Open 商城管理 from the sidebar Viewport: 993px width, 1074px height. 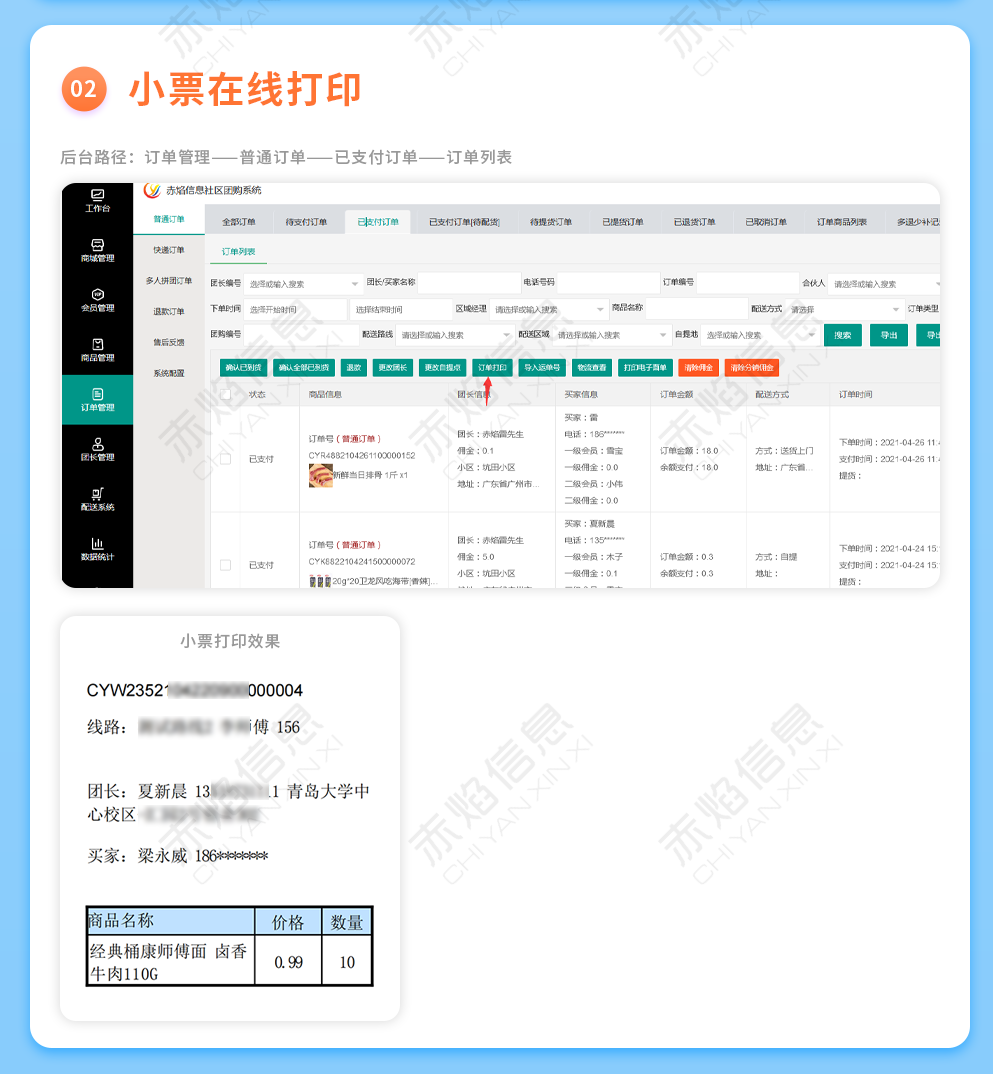click(97, 245)
